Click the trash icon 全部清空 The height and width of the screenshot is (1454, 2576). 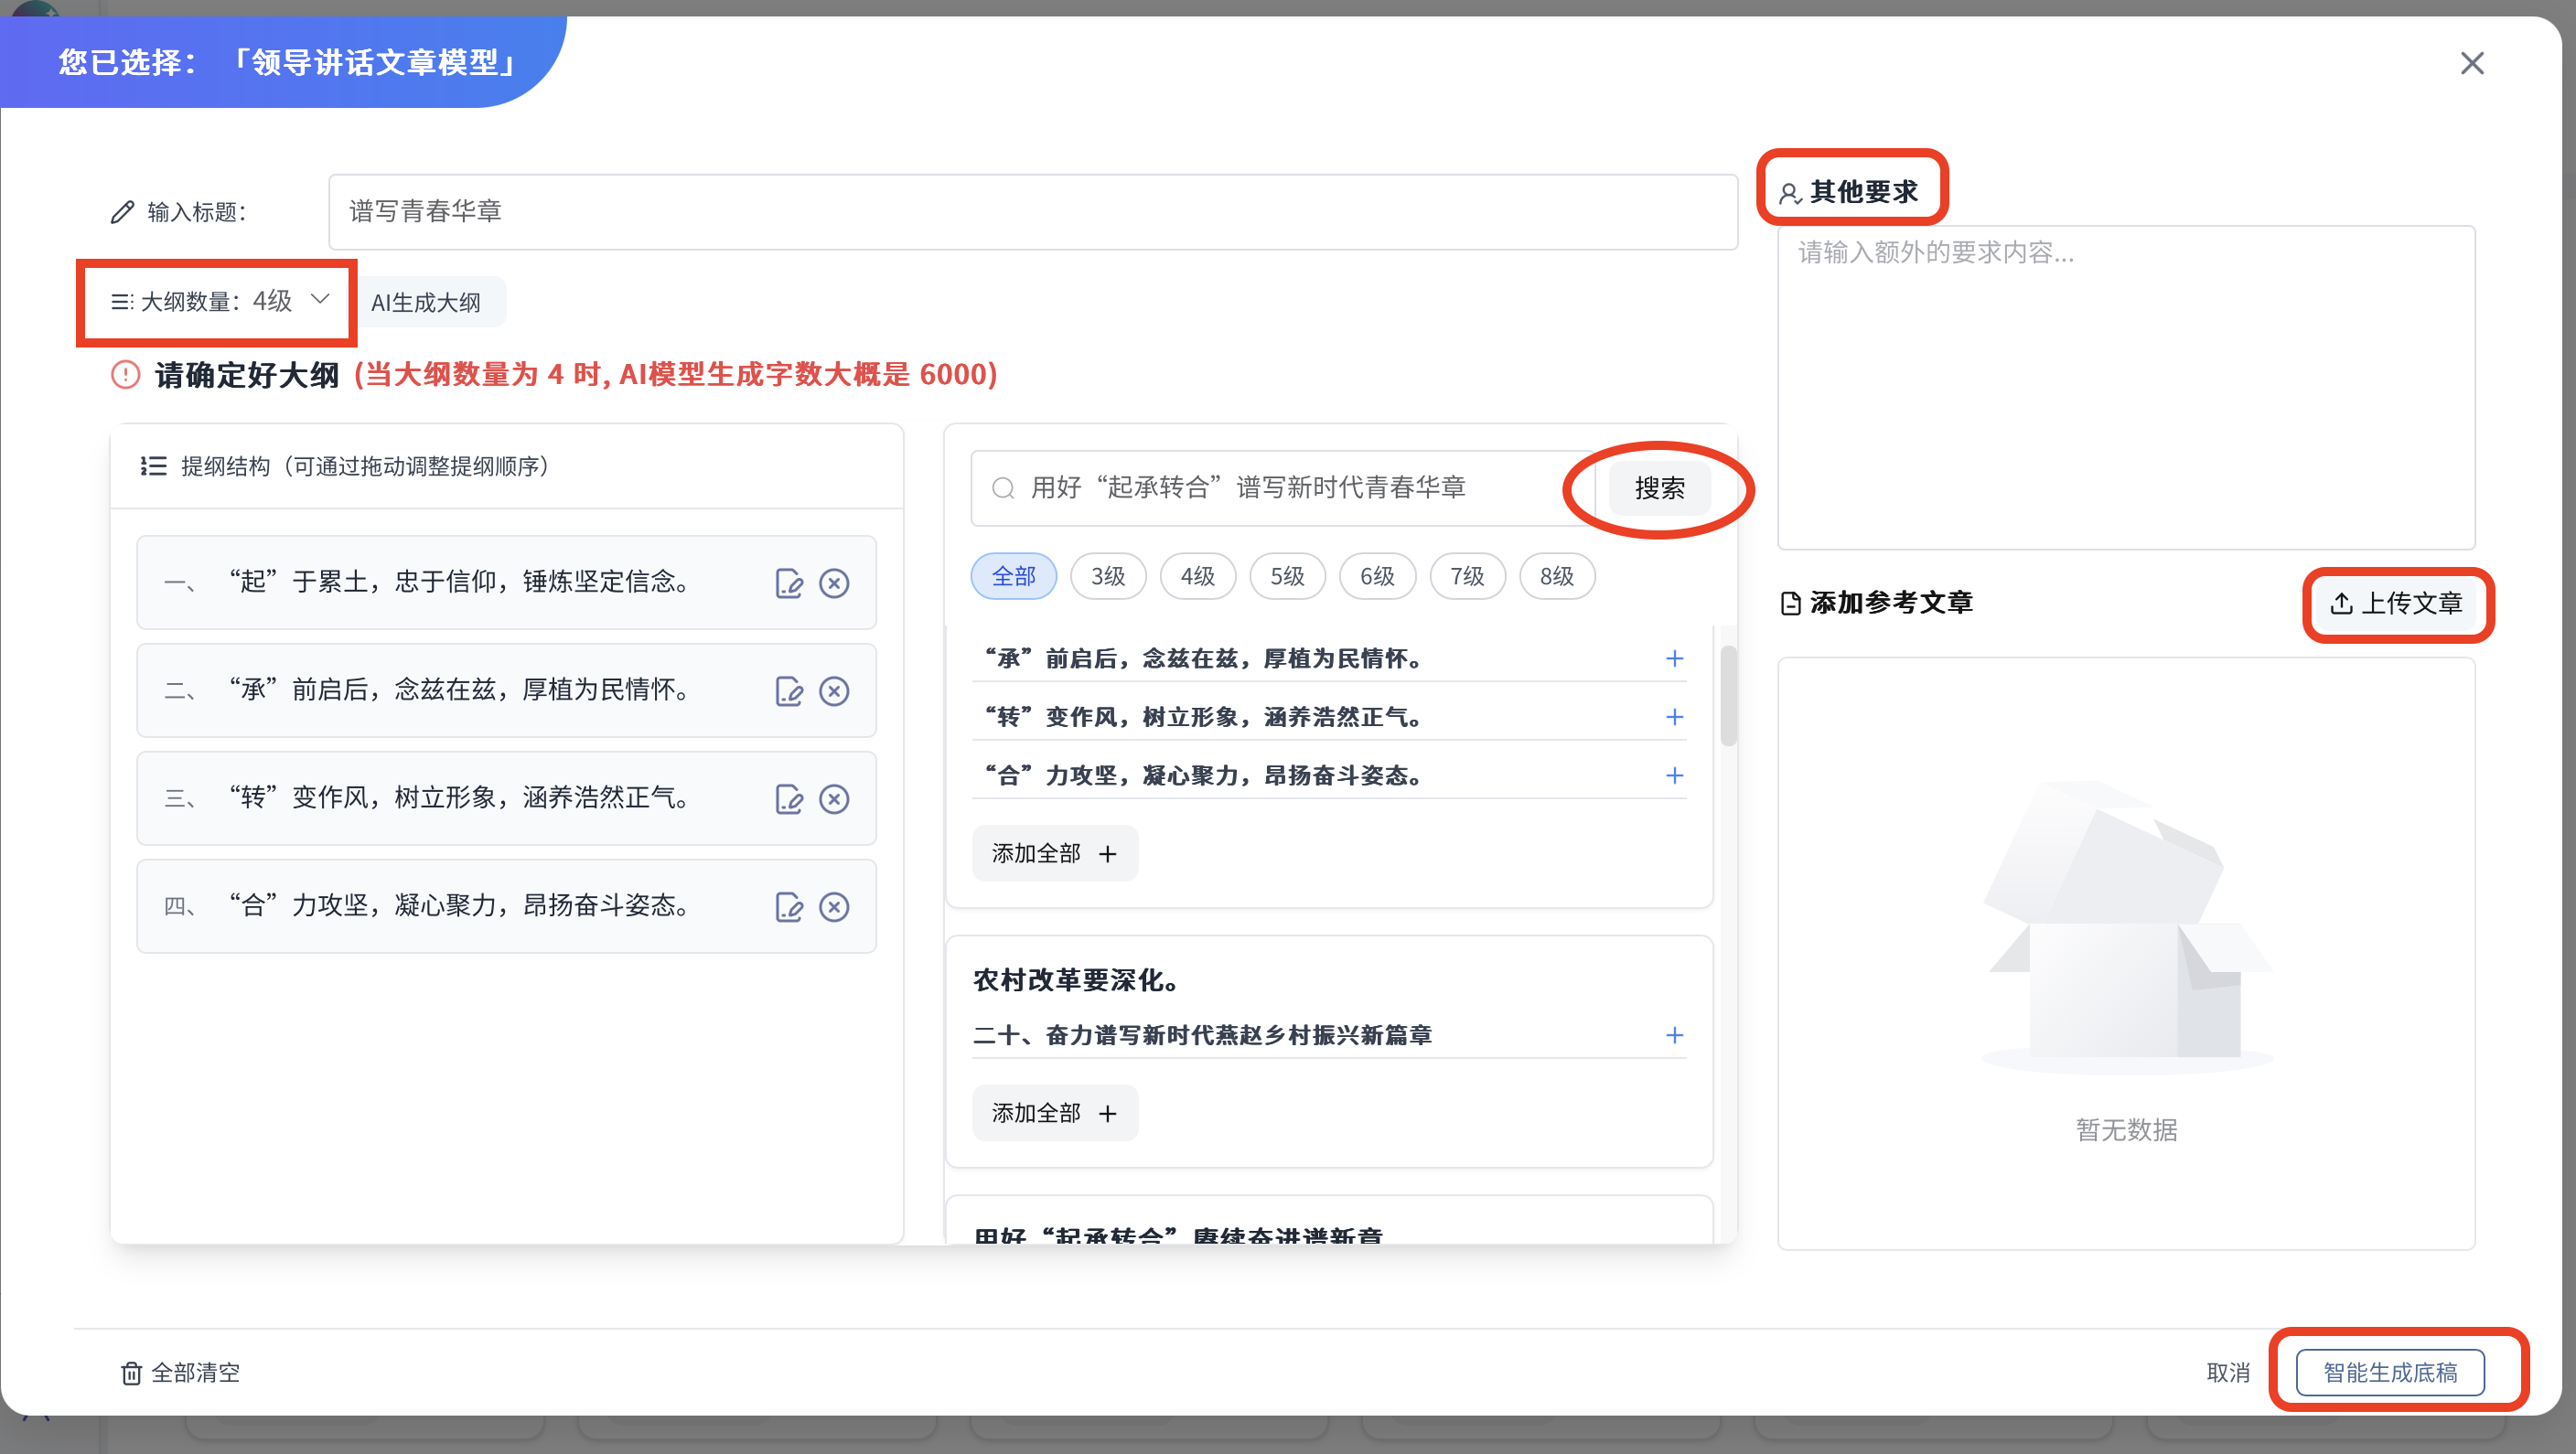coord(132,1373)
